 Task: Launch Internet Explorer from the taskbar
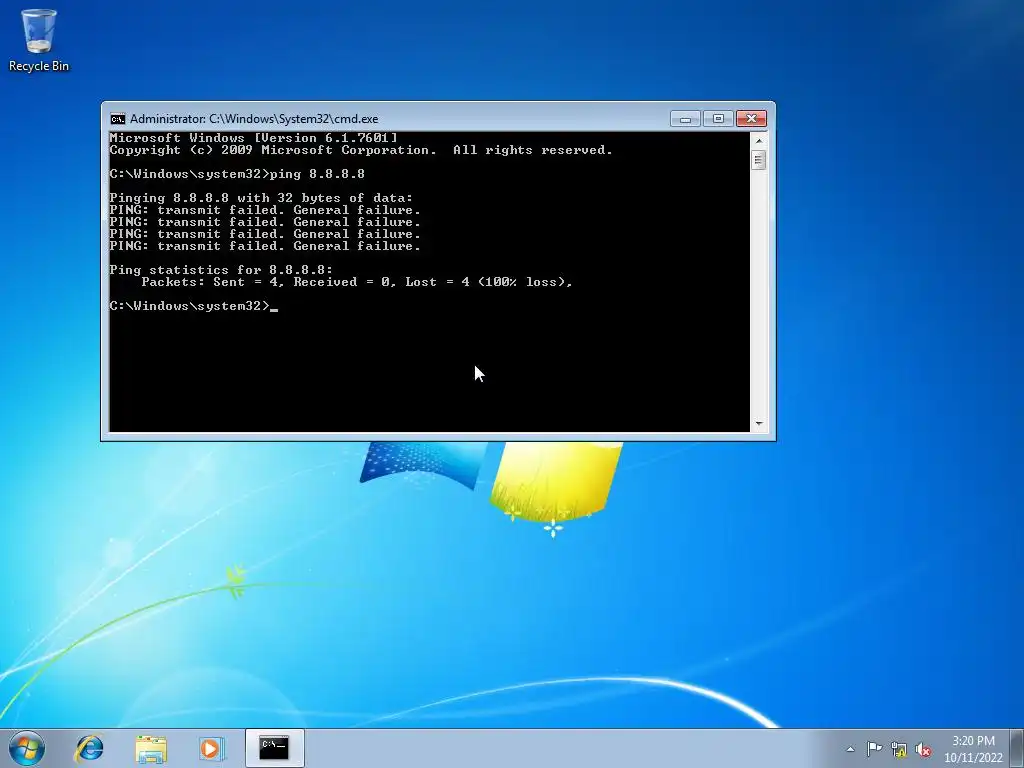click(89, 748)
